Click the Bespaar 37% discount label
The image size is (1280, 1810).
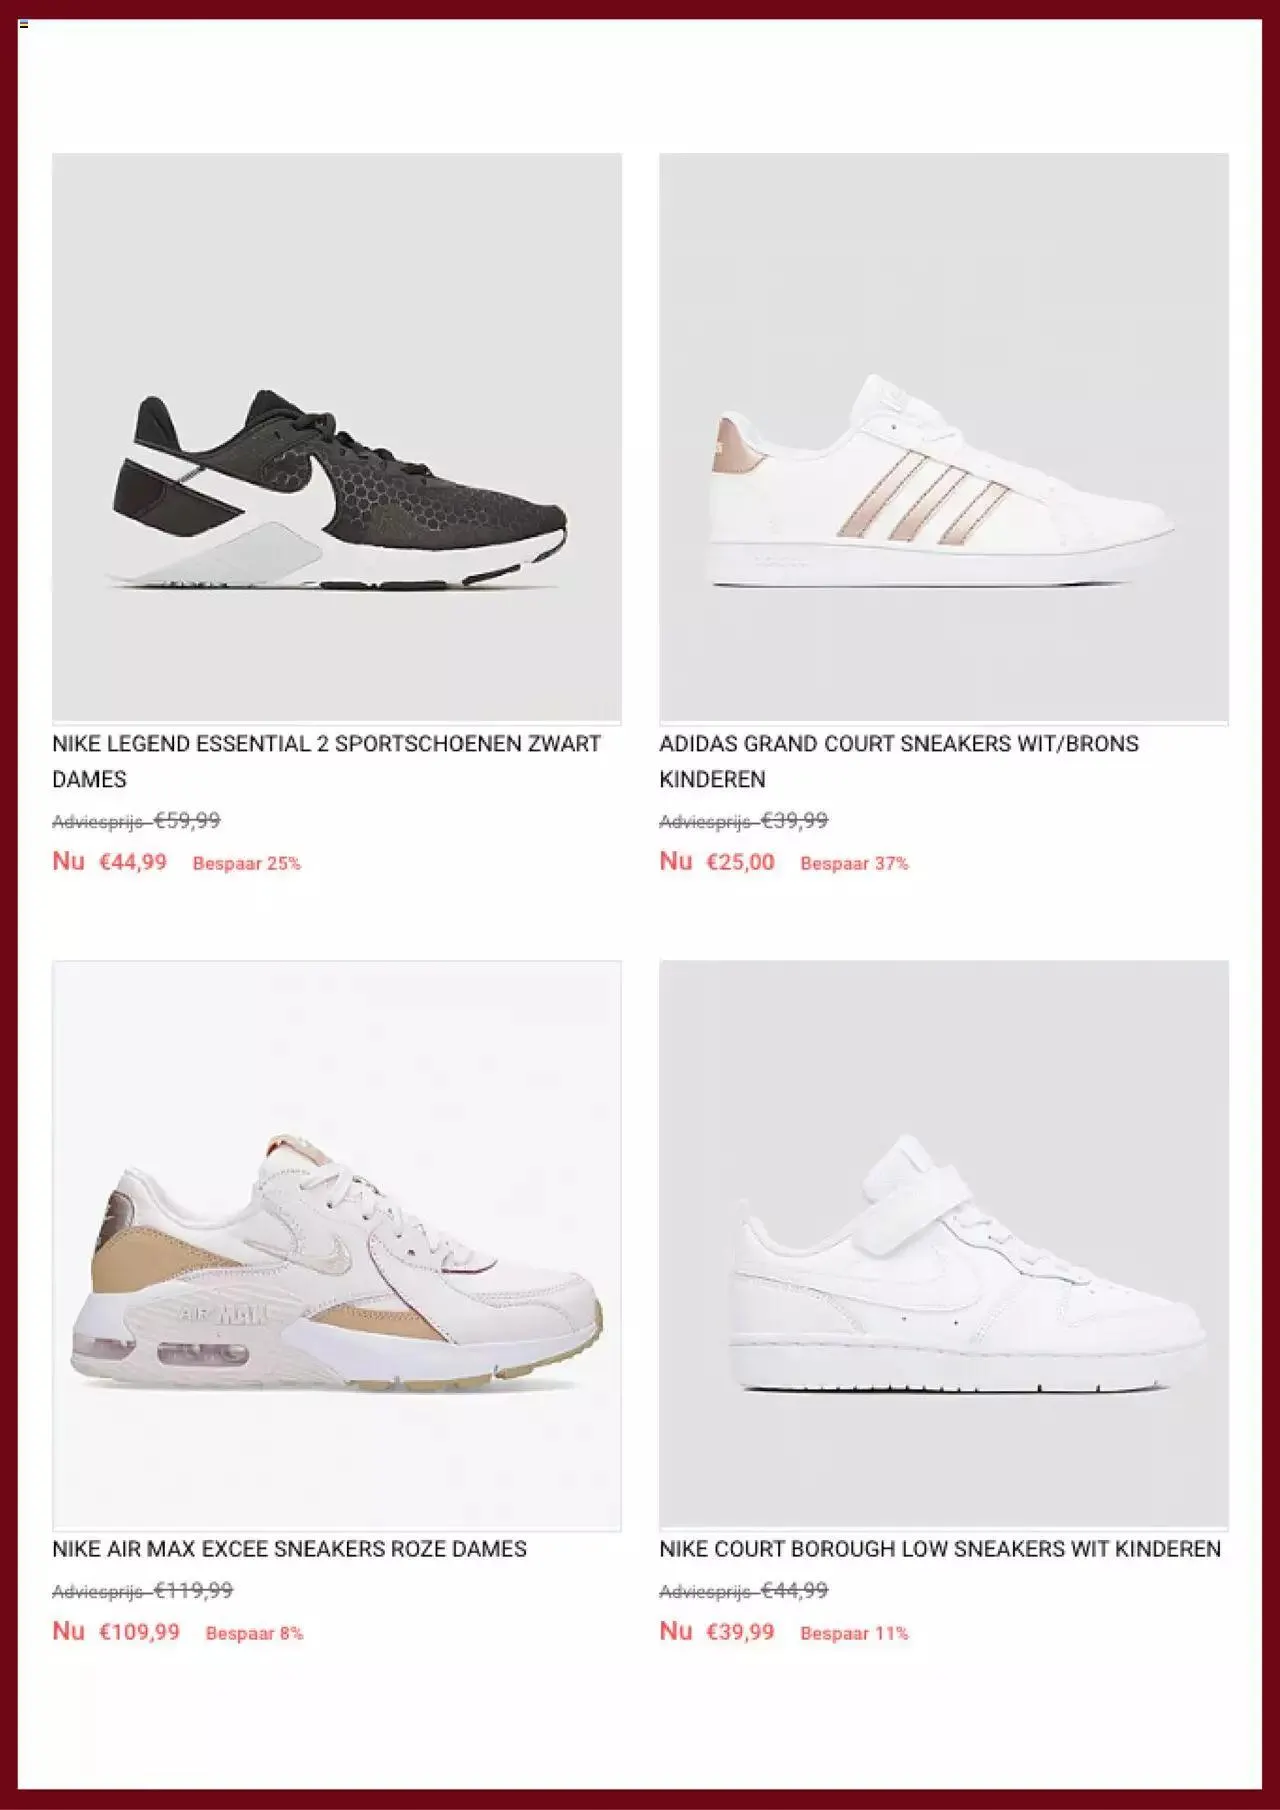[854, 863]
